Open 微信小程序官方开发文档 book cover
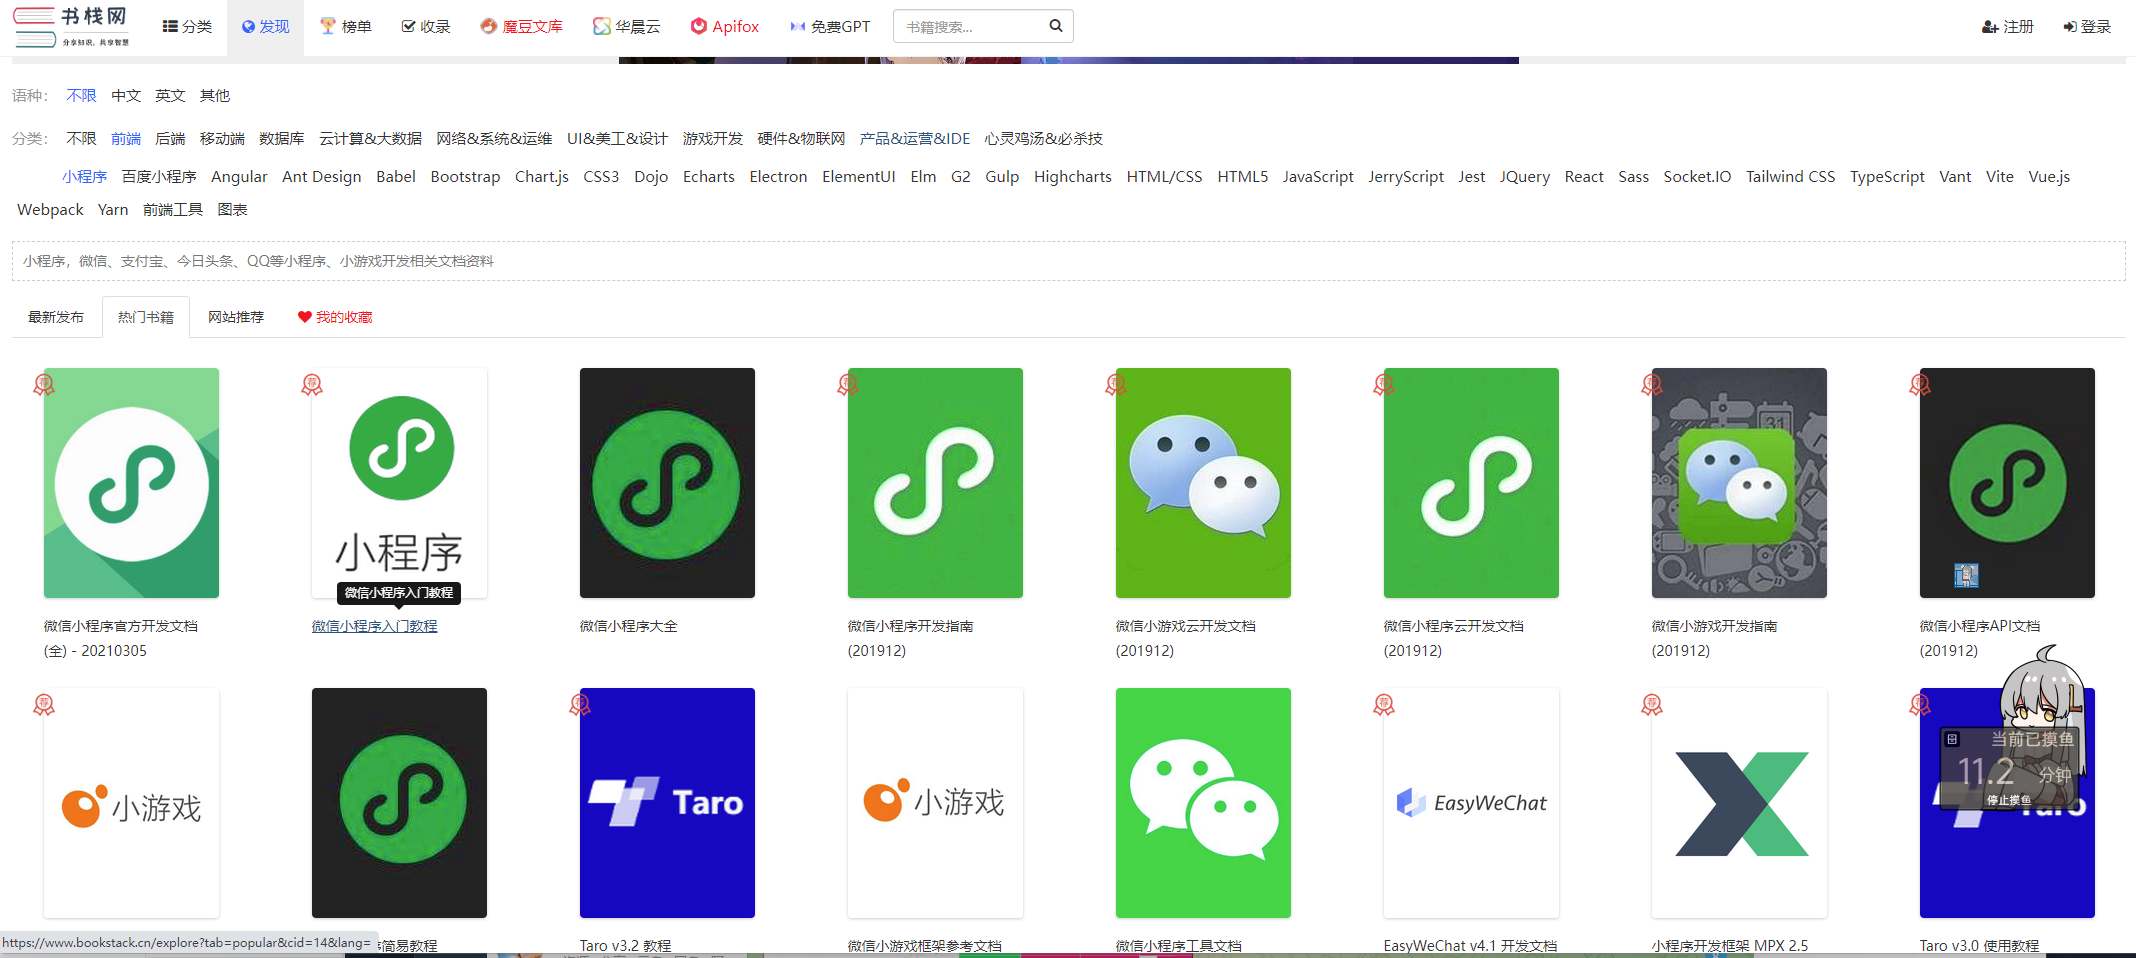The height and width of the screenshot is (958, 2136). pyautogui.click(x=131, y=483)
